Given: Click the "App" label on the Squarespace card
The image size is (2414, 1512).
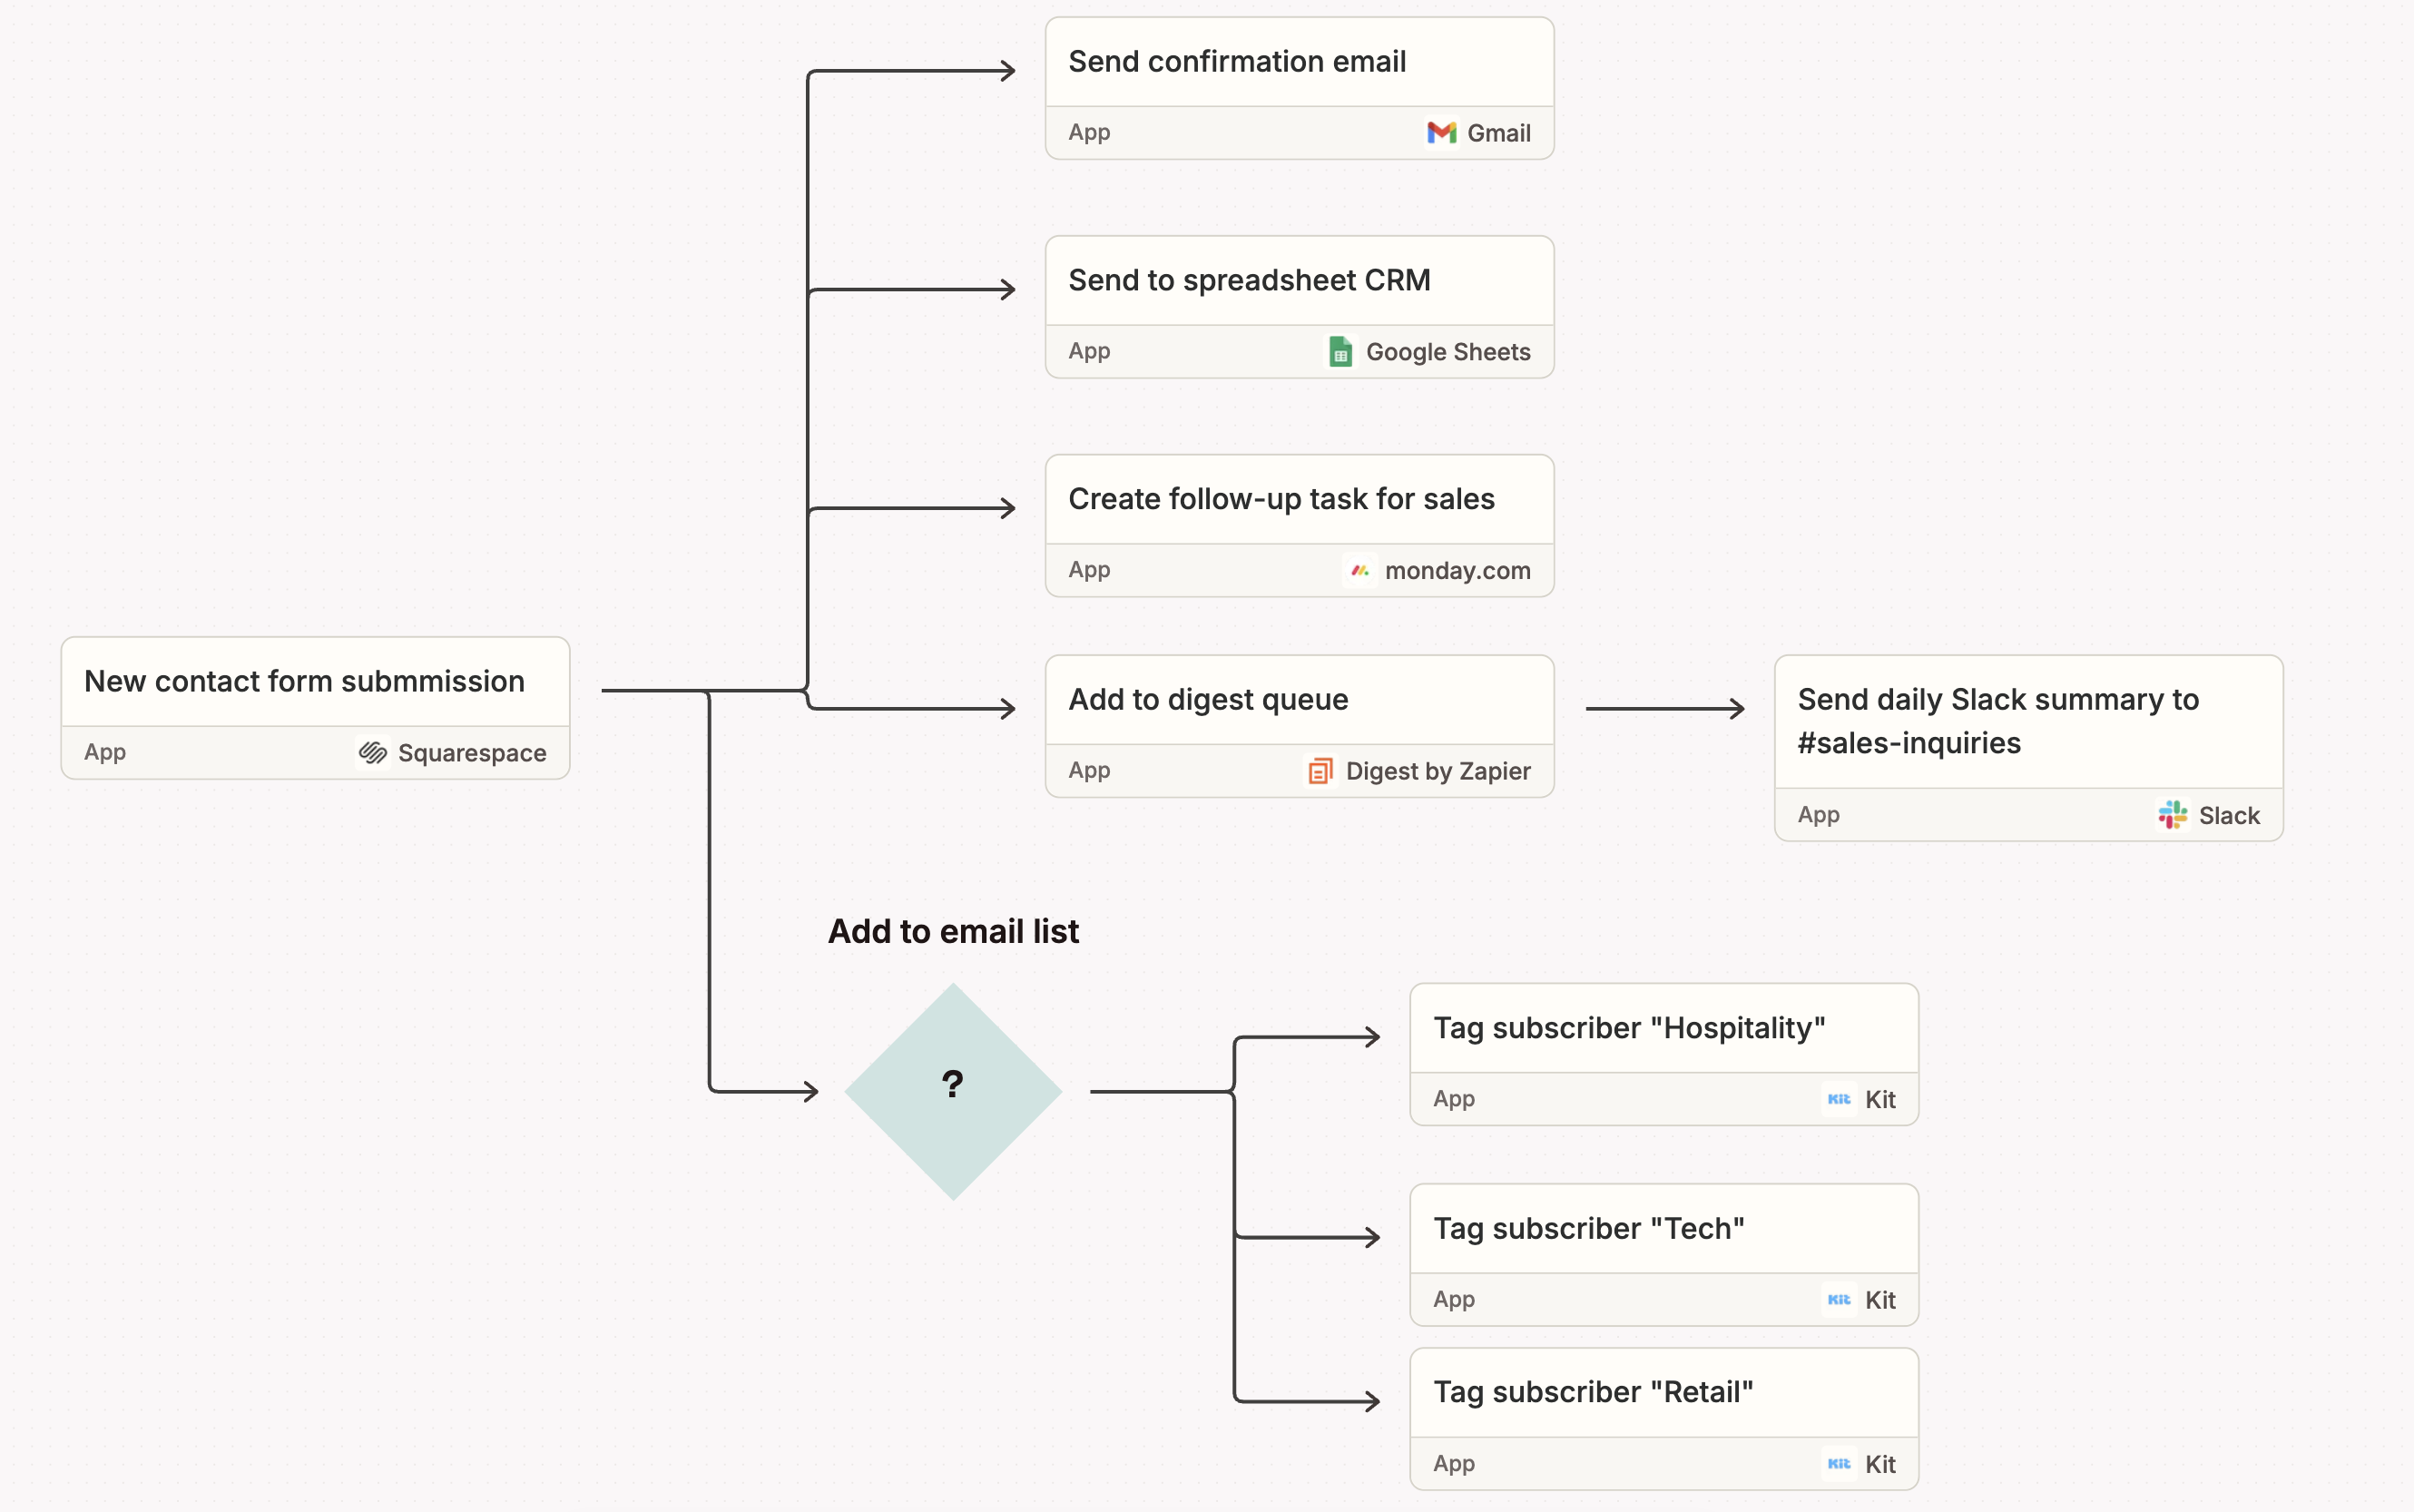Looking at the screenshot, I should click(105, 752).
